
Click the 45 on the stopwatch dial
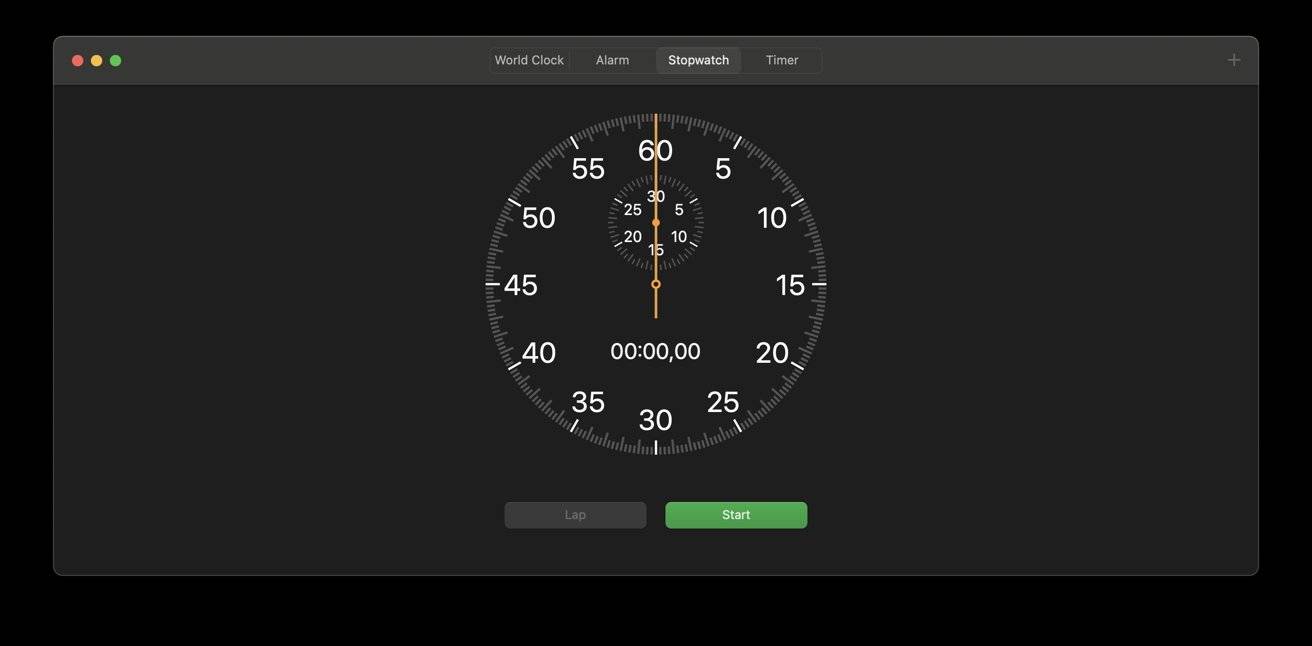pyautogui.click(x=521, y=285)
